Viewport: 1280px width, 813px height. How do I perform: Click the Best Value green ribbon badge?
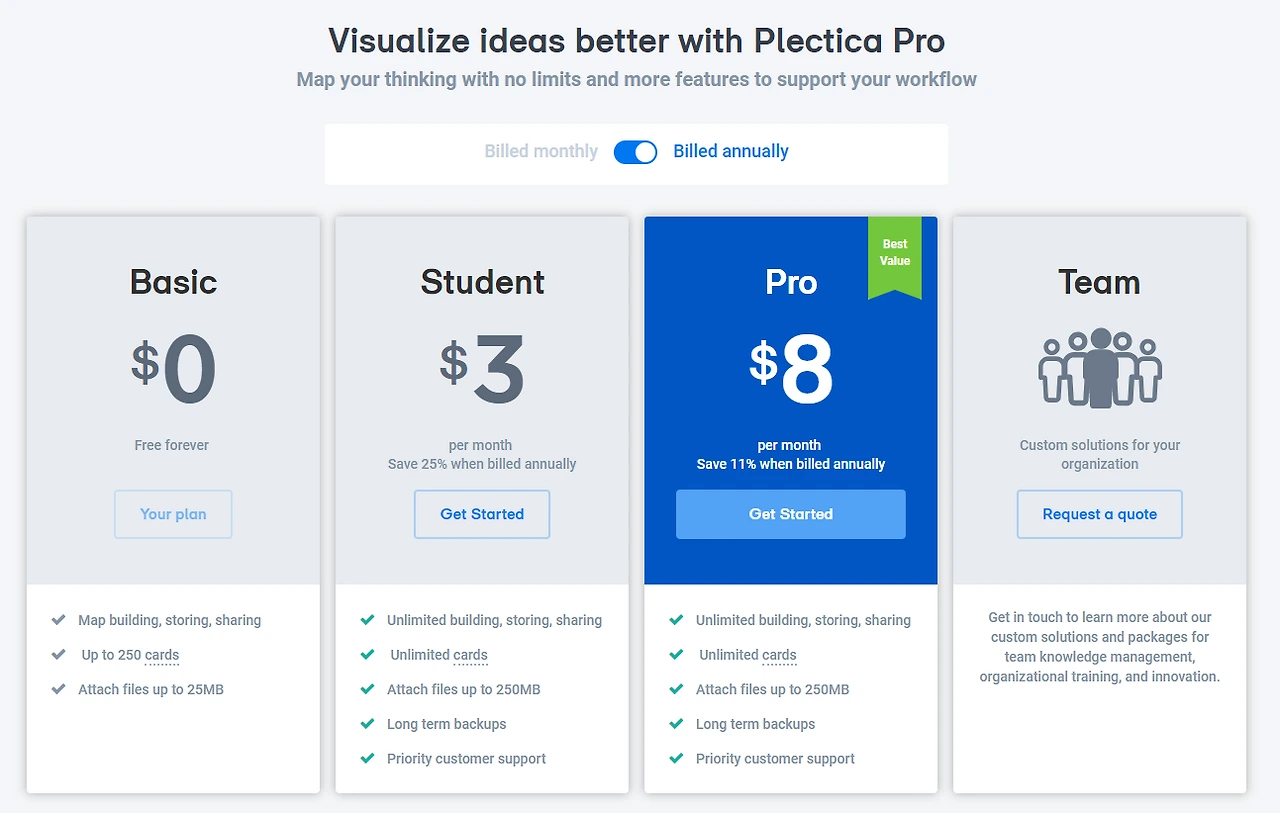[x=895, y=257]
